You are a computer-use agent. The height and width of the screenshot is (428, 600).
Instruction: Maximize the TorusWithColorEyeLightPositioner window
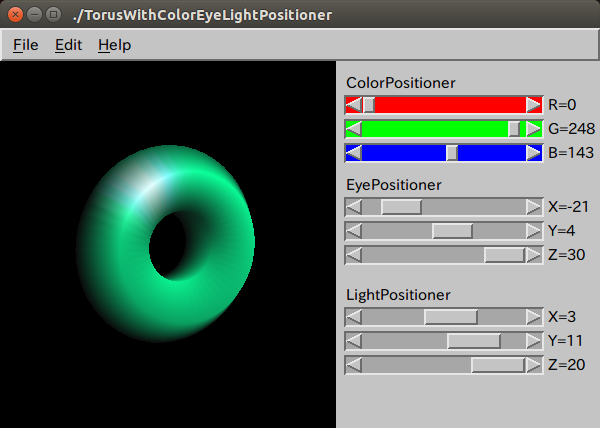54,15
